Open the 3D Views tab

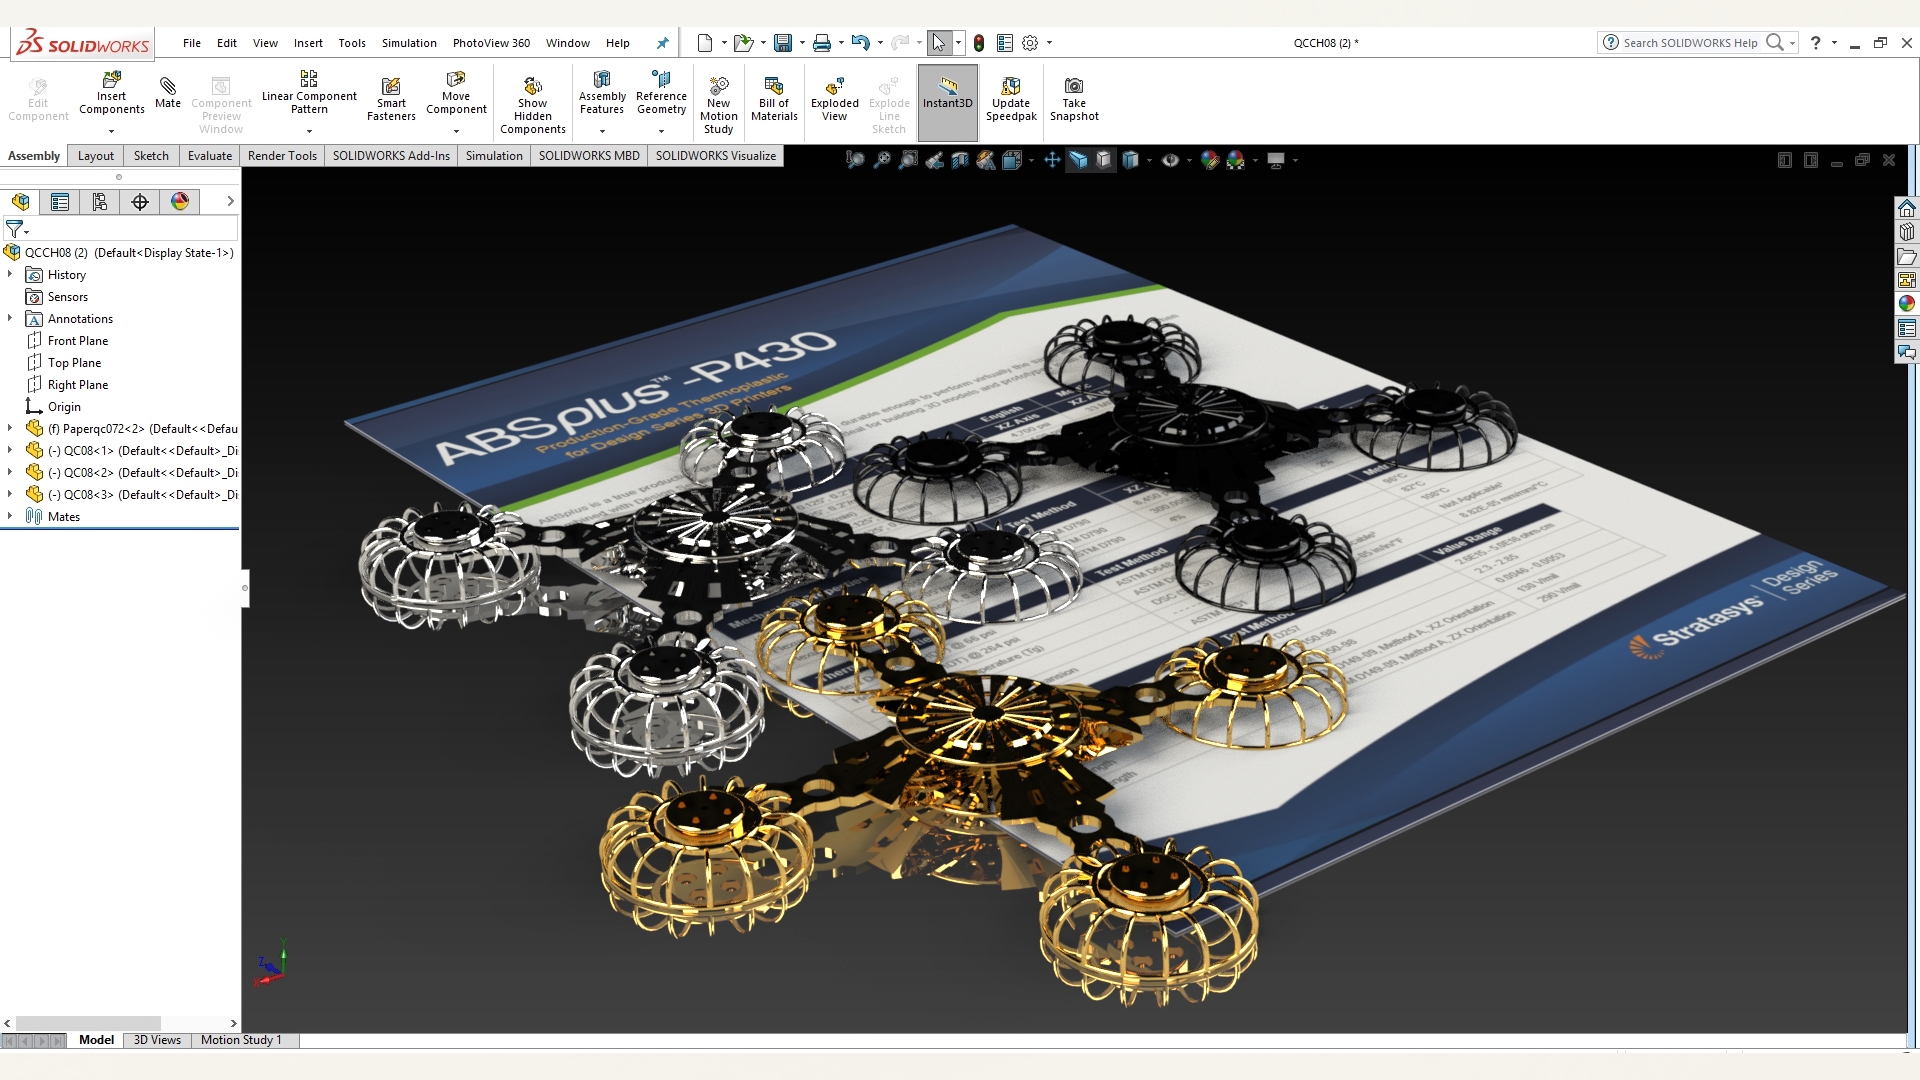pos(157,1040)
